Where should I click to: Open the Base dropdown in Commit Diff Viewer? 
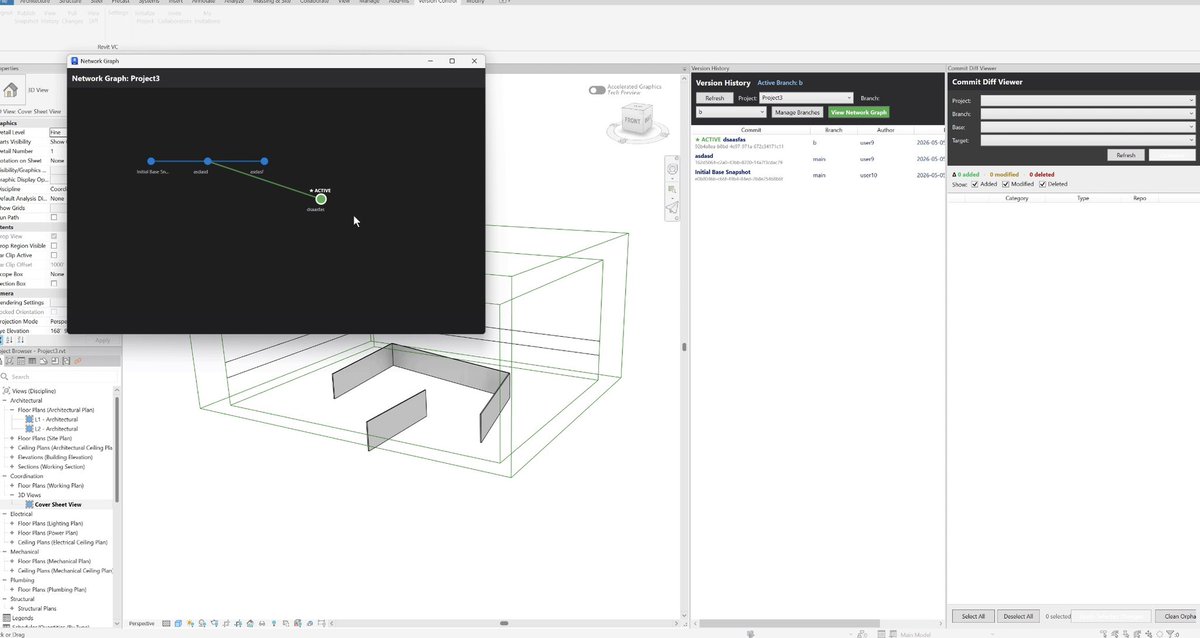point(1088,127)
